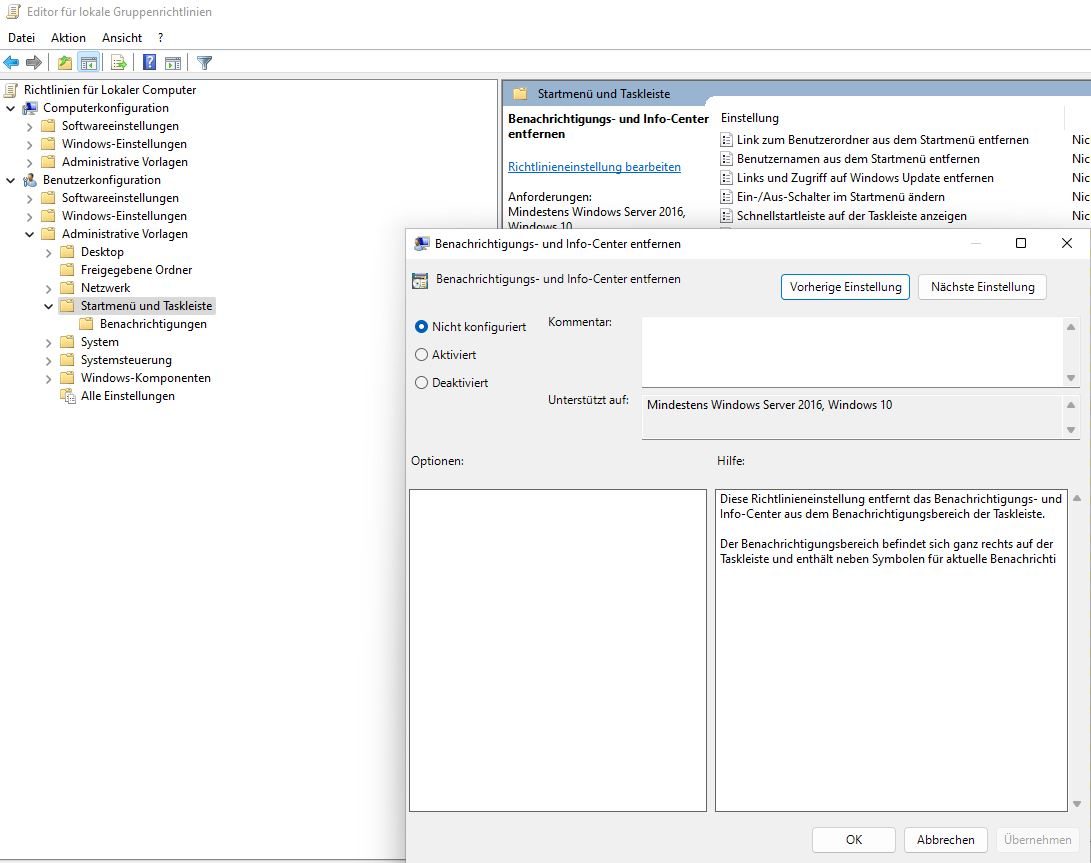
Task: Open the Aktion menu
Action: click(68, 38)
